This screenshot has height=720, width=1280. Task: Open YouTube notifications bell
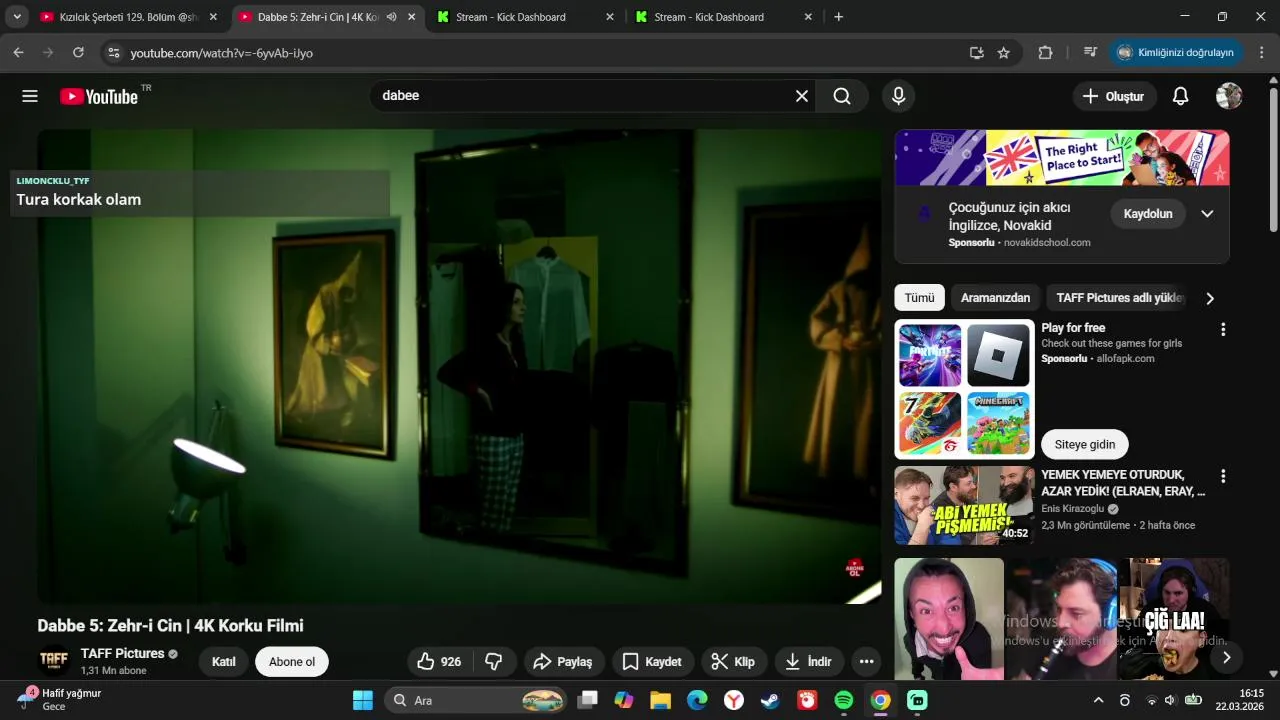[x=1180, y=96]
